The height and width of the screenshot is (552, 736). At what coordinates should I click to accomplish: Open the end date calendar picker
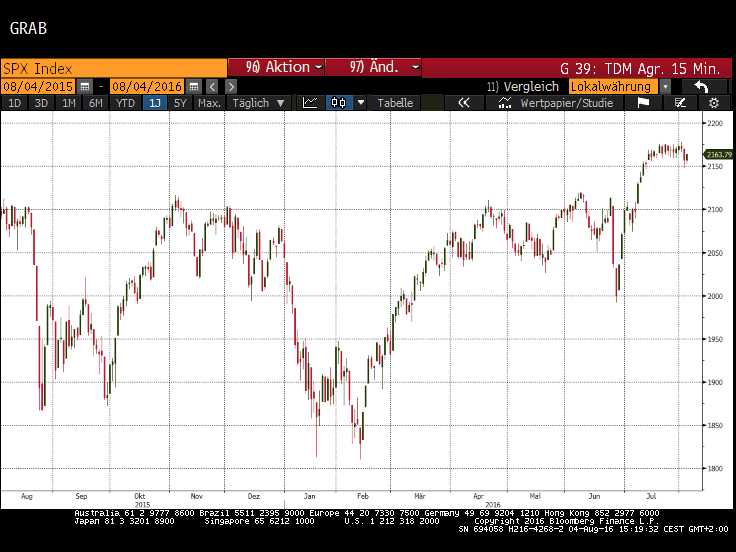coord(195,87)
